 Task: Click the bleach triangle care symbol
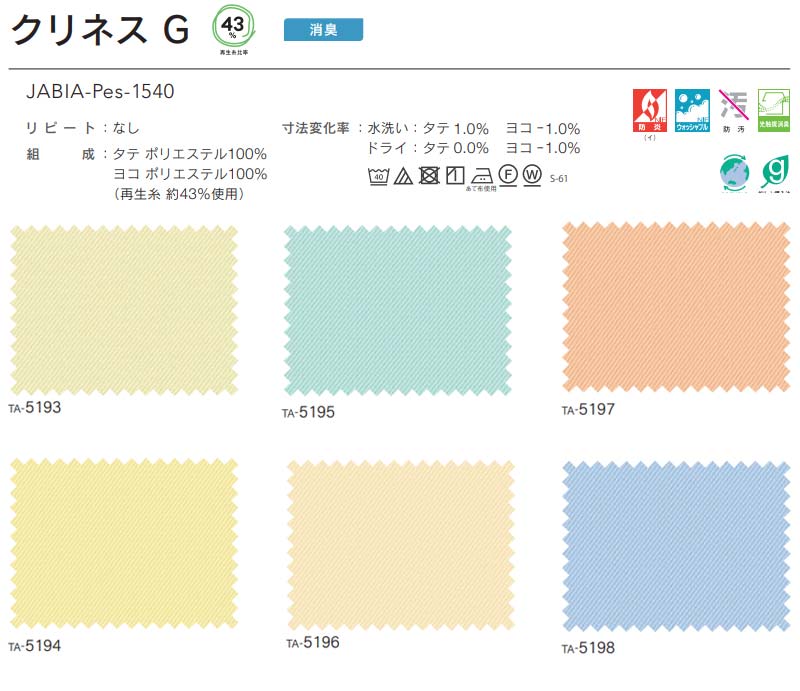[x=403, y=176]
